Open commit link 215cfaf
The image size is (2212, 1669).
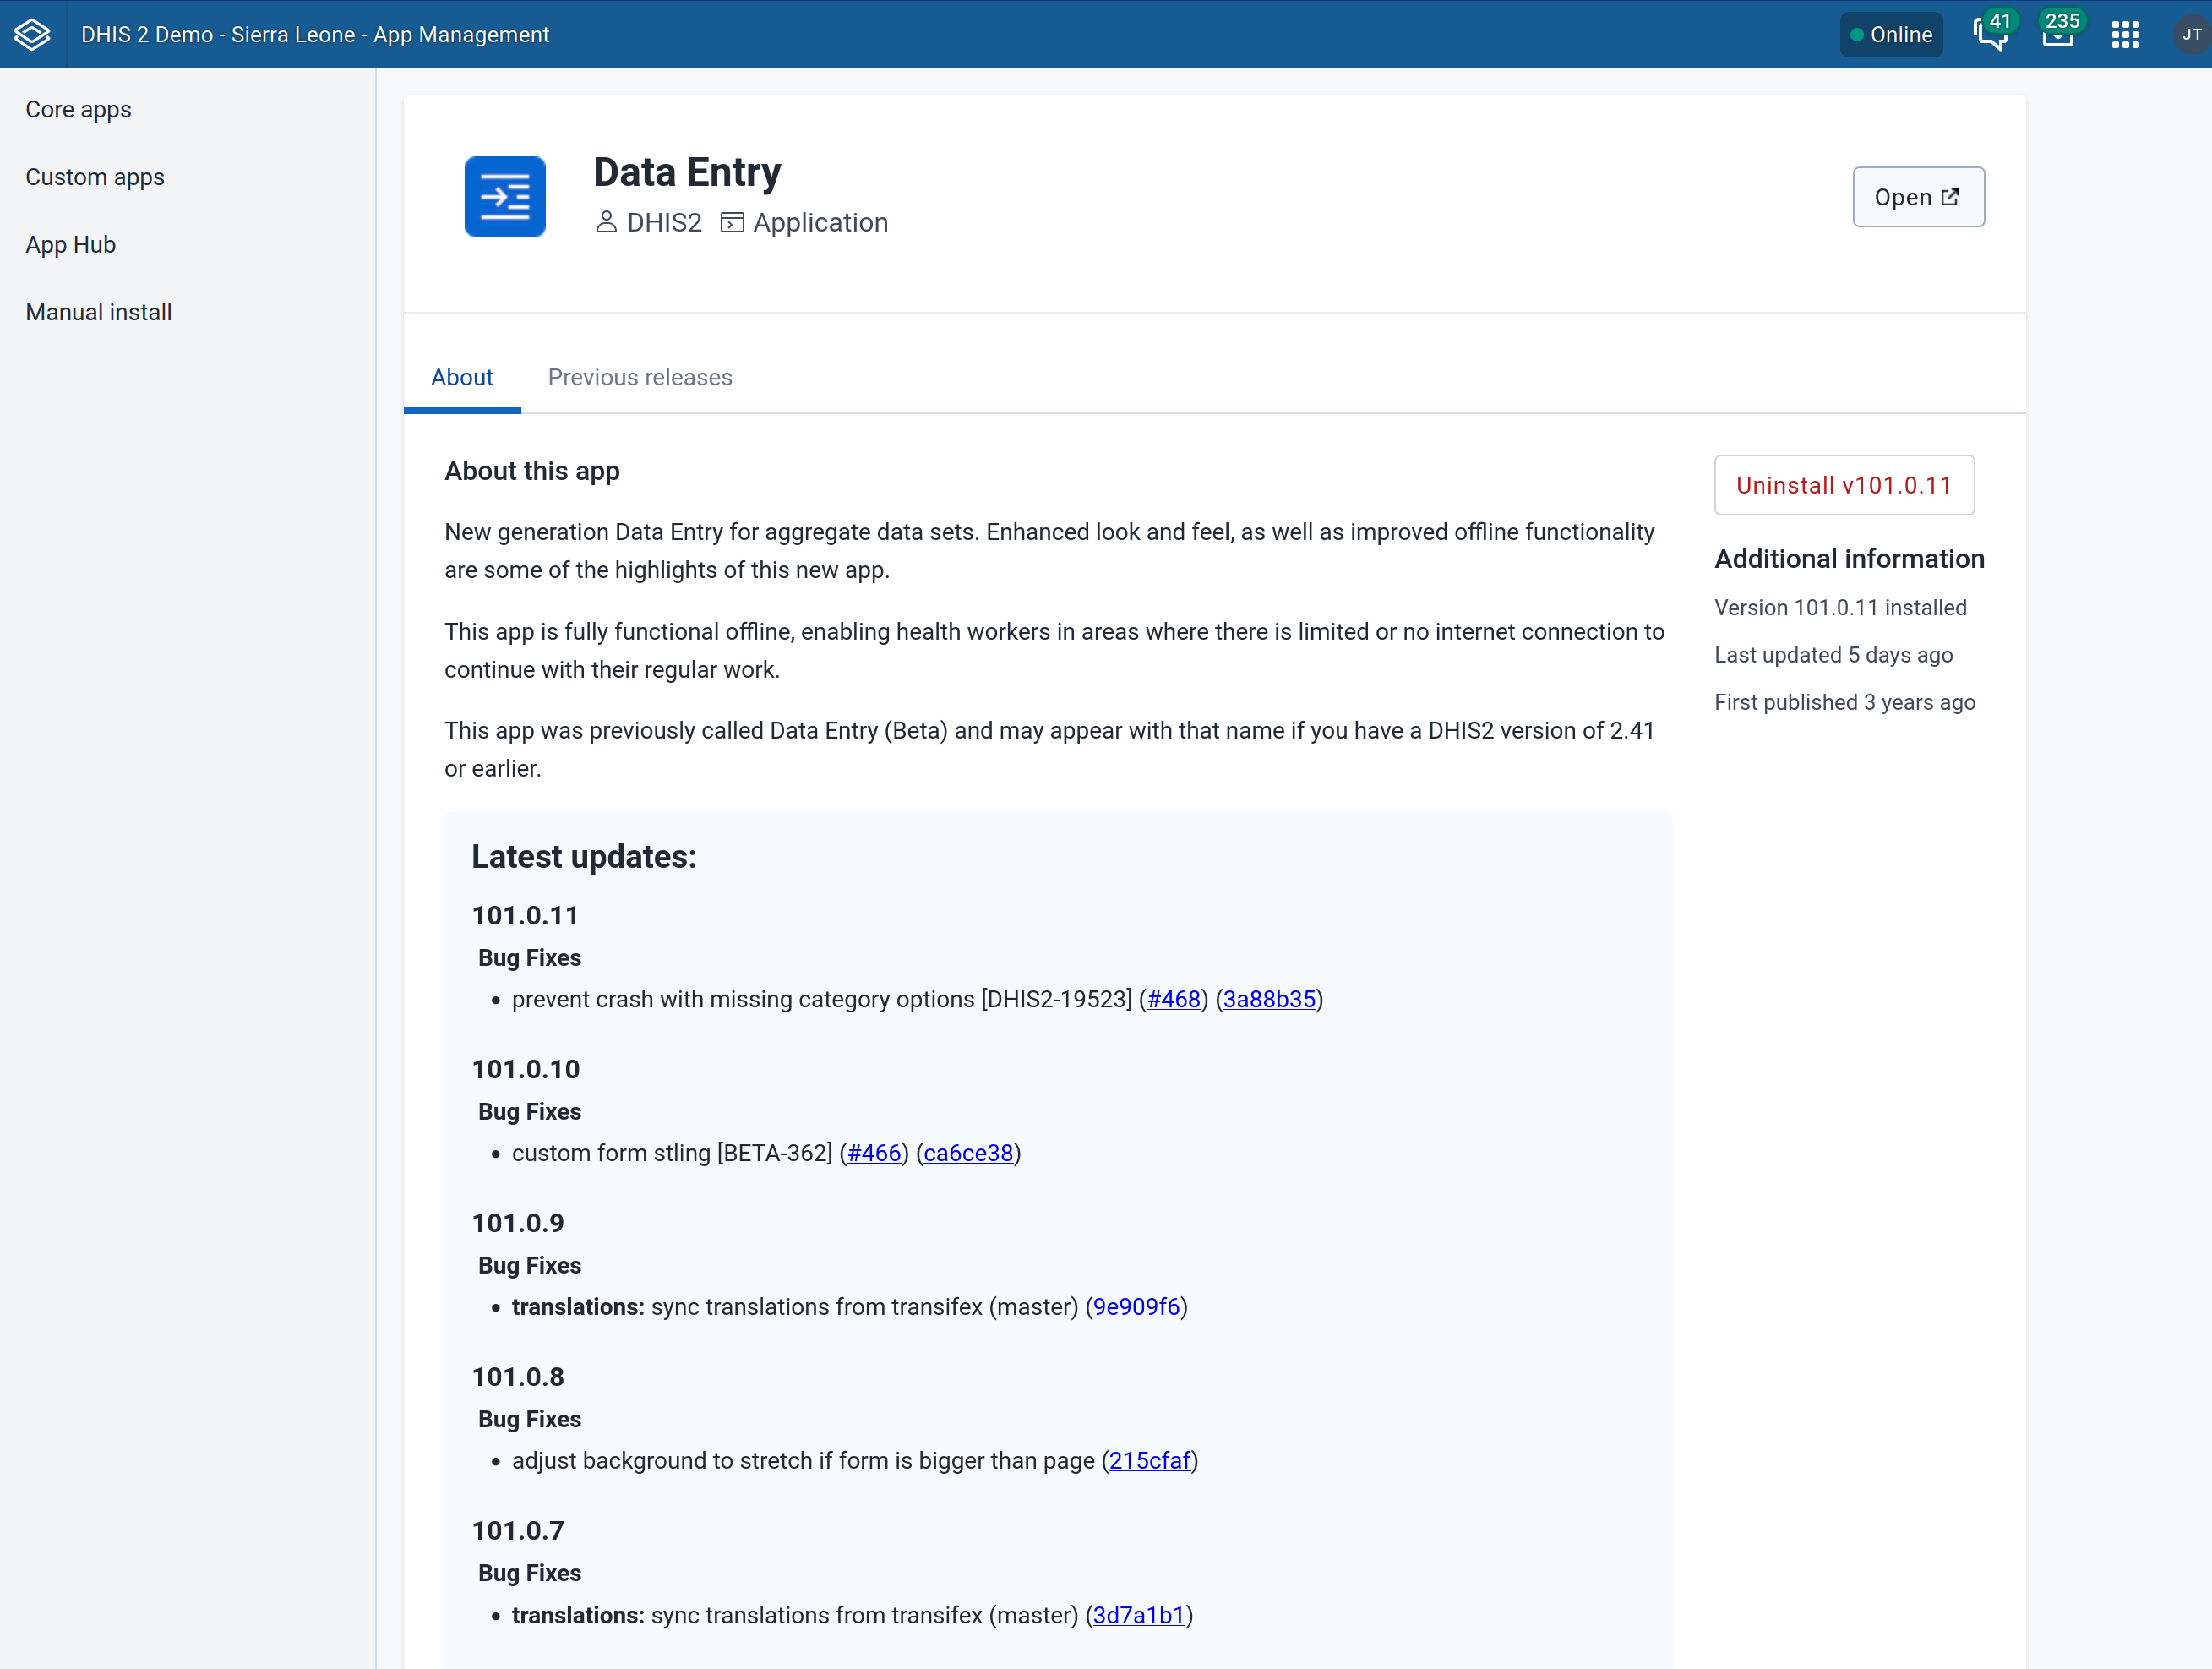(x=1150, y=1461)
